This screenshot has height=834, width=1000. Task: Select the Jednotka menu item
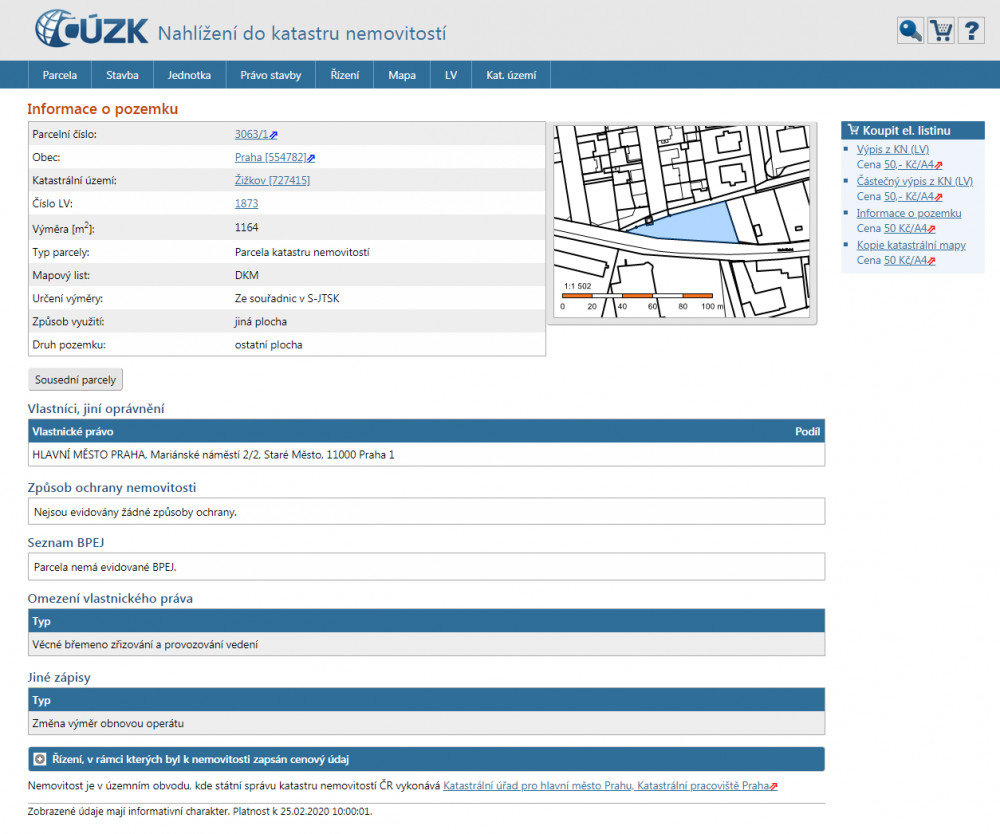coord(189,75)
